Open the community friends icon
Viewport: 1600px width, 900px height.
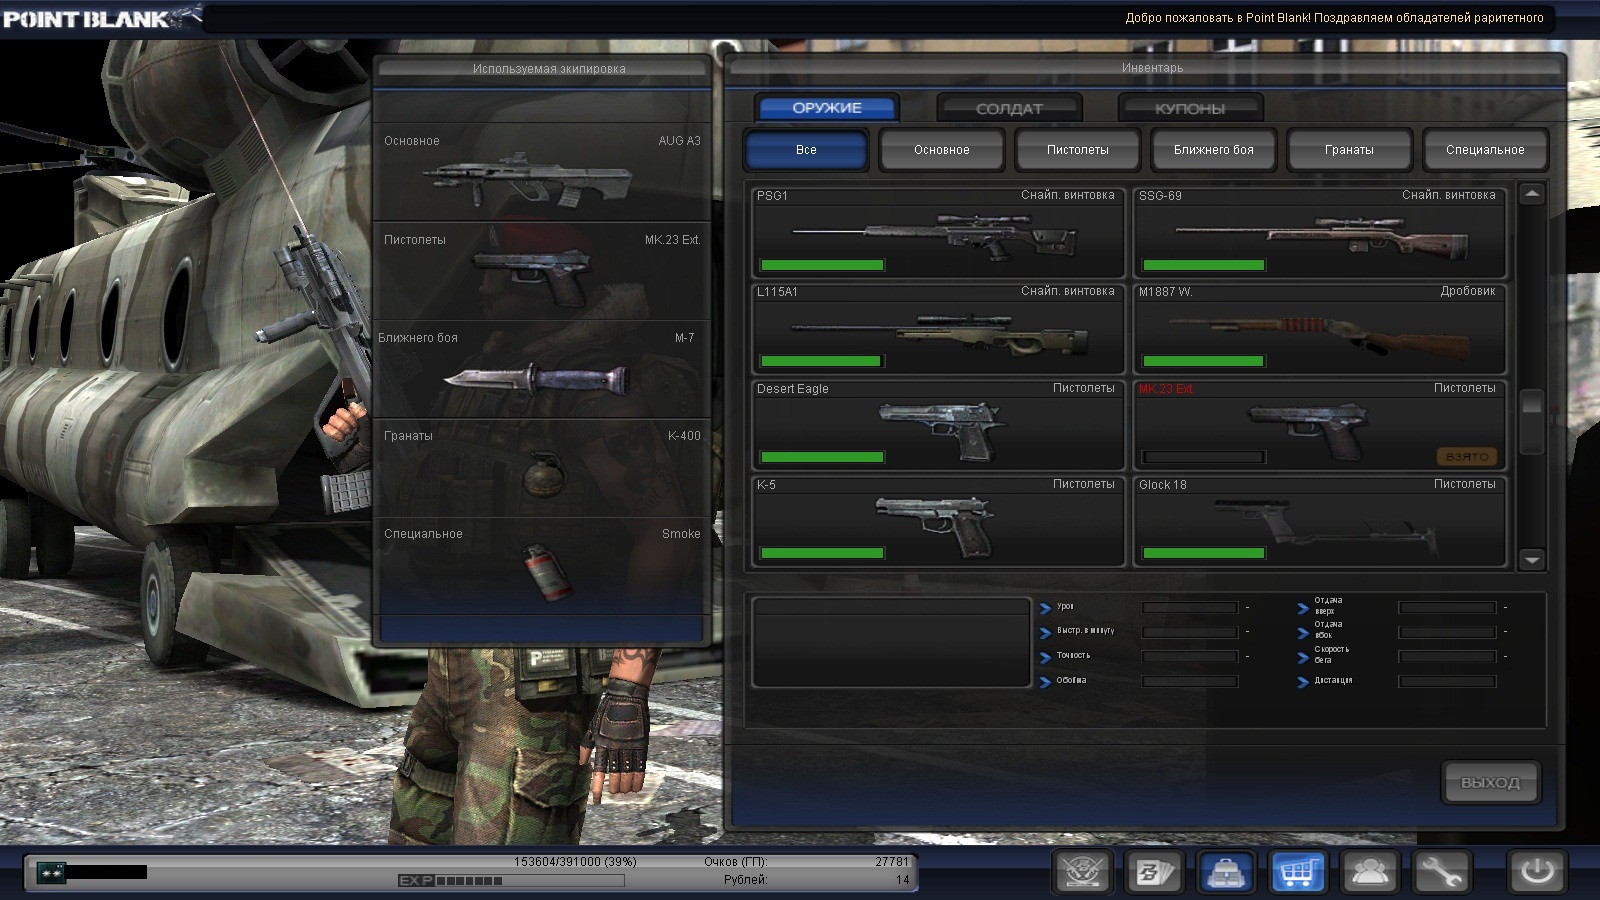(1368, 872)
